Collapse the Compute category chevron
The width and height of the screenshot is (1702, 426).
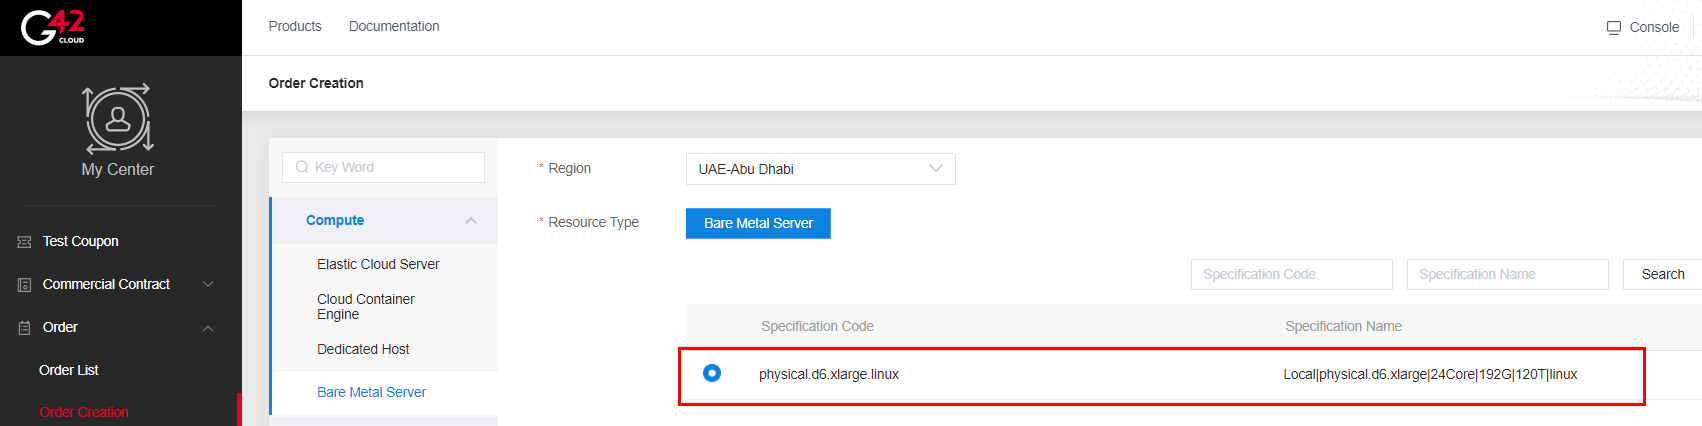coord(471,221)
